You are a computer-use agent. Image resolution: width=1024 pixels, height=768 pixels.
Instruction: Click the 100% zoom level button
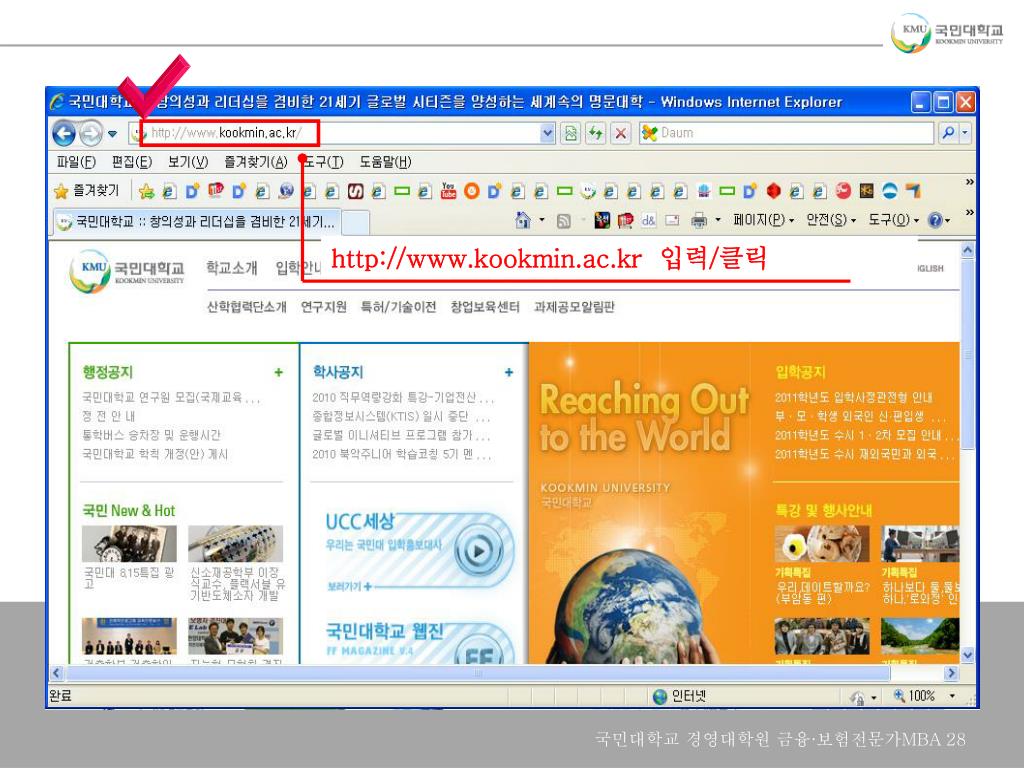(x=915, y=696)
